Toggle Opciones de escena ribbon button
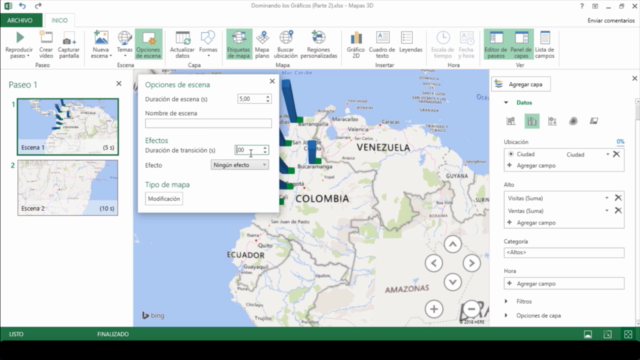Screen dimensions: 640x360 148,44
